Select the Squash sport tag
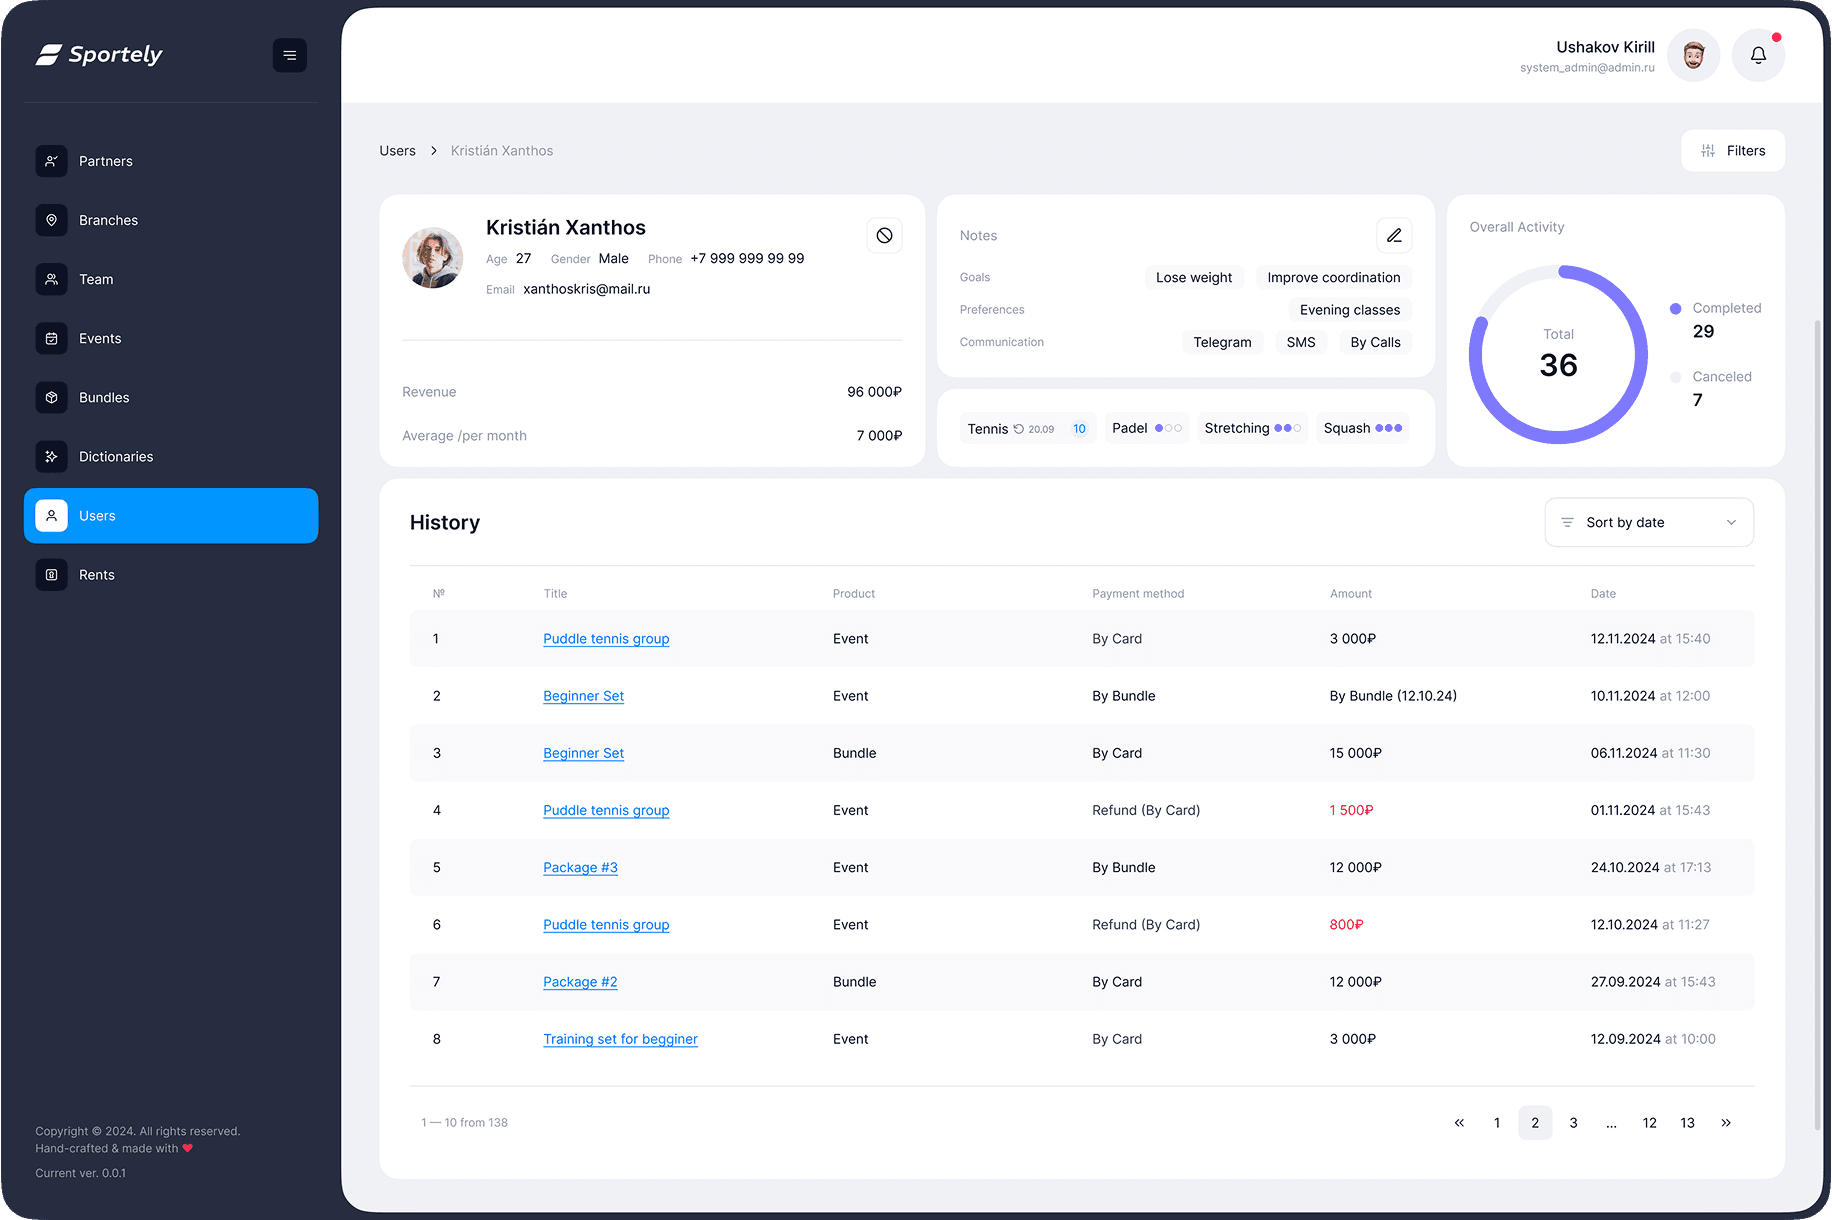 click(x=1363, y=428)
